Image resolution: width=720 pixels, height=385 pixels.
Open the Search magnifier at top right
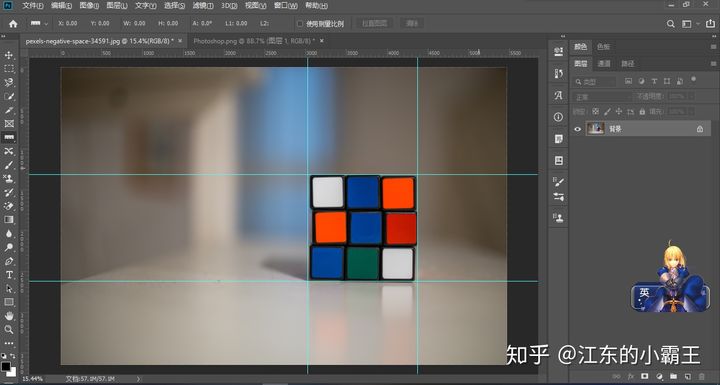click(670, 24)
